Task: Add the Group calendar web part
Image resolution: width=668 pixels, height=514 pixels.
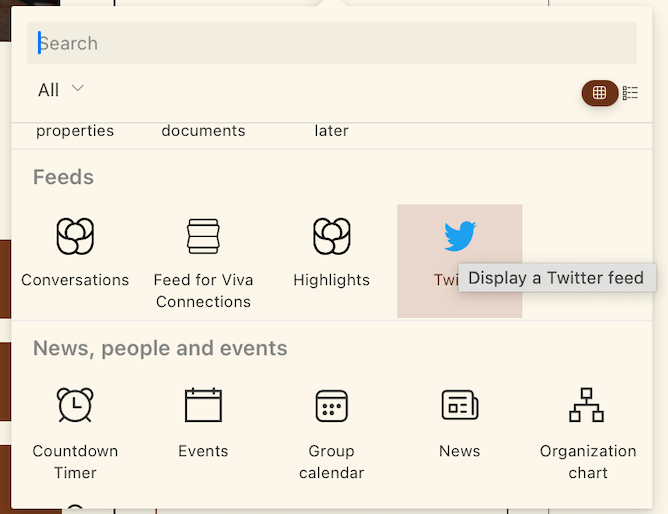Action: [331, 433]
